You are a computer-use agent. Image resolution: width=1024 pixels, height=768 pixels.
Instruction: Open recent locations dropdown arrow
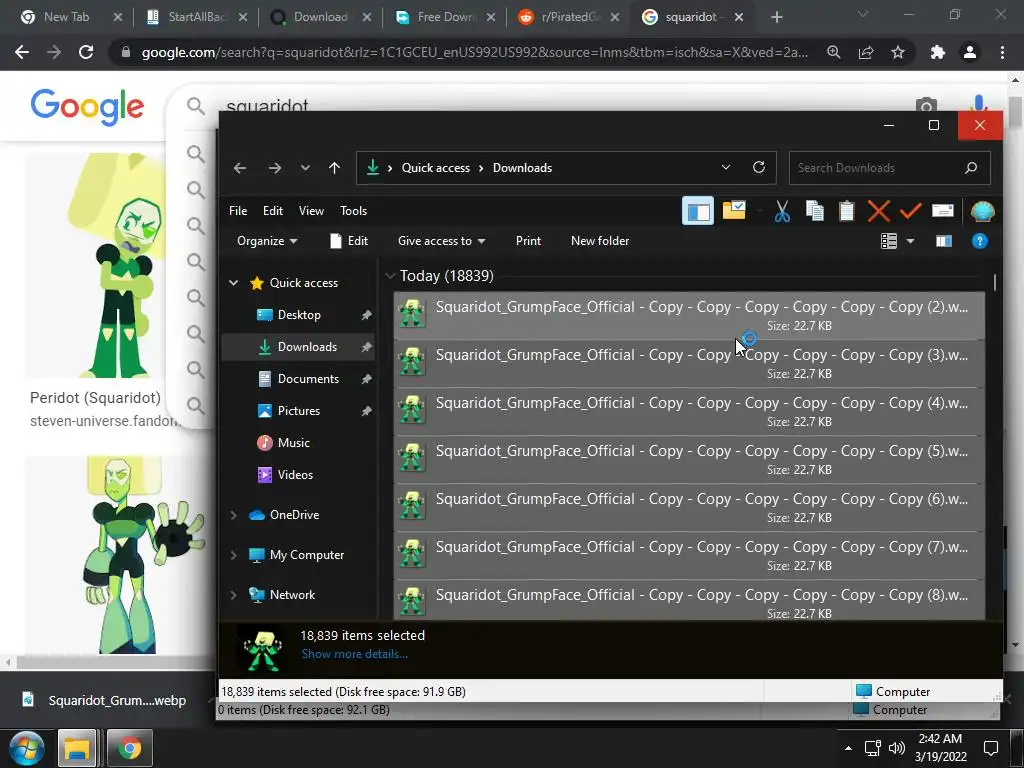(305, 168)
